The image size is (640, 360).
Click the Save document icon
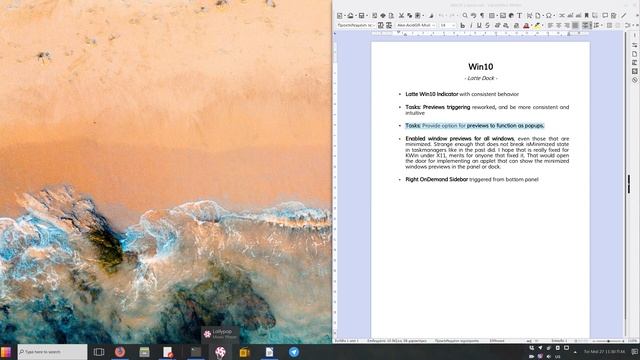point(361,16)
